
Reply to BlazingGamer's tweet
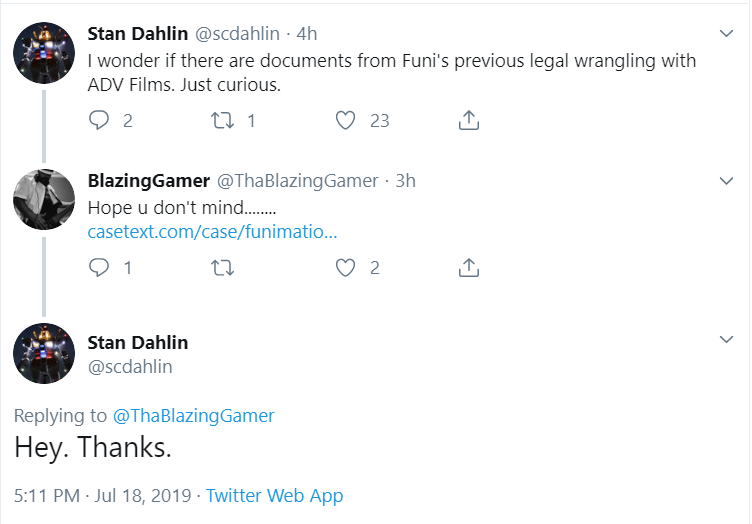99,268
